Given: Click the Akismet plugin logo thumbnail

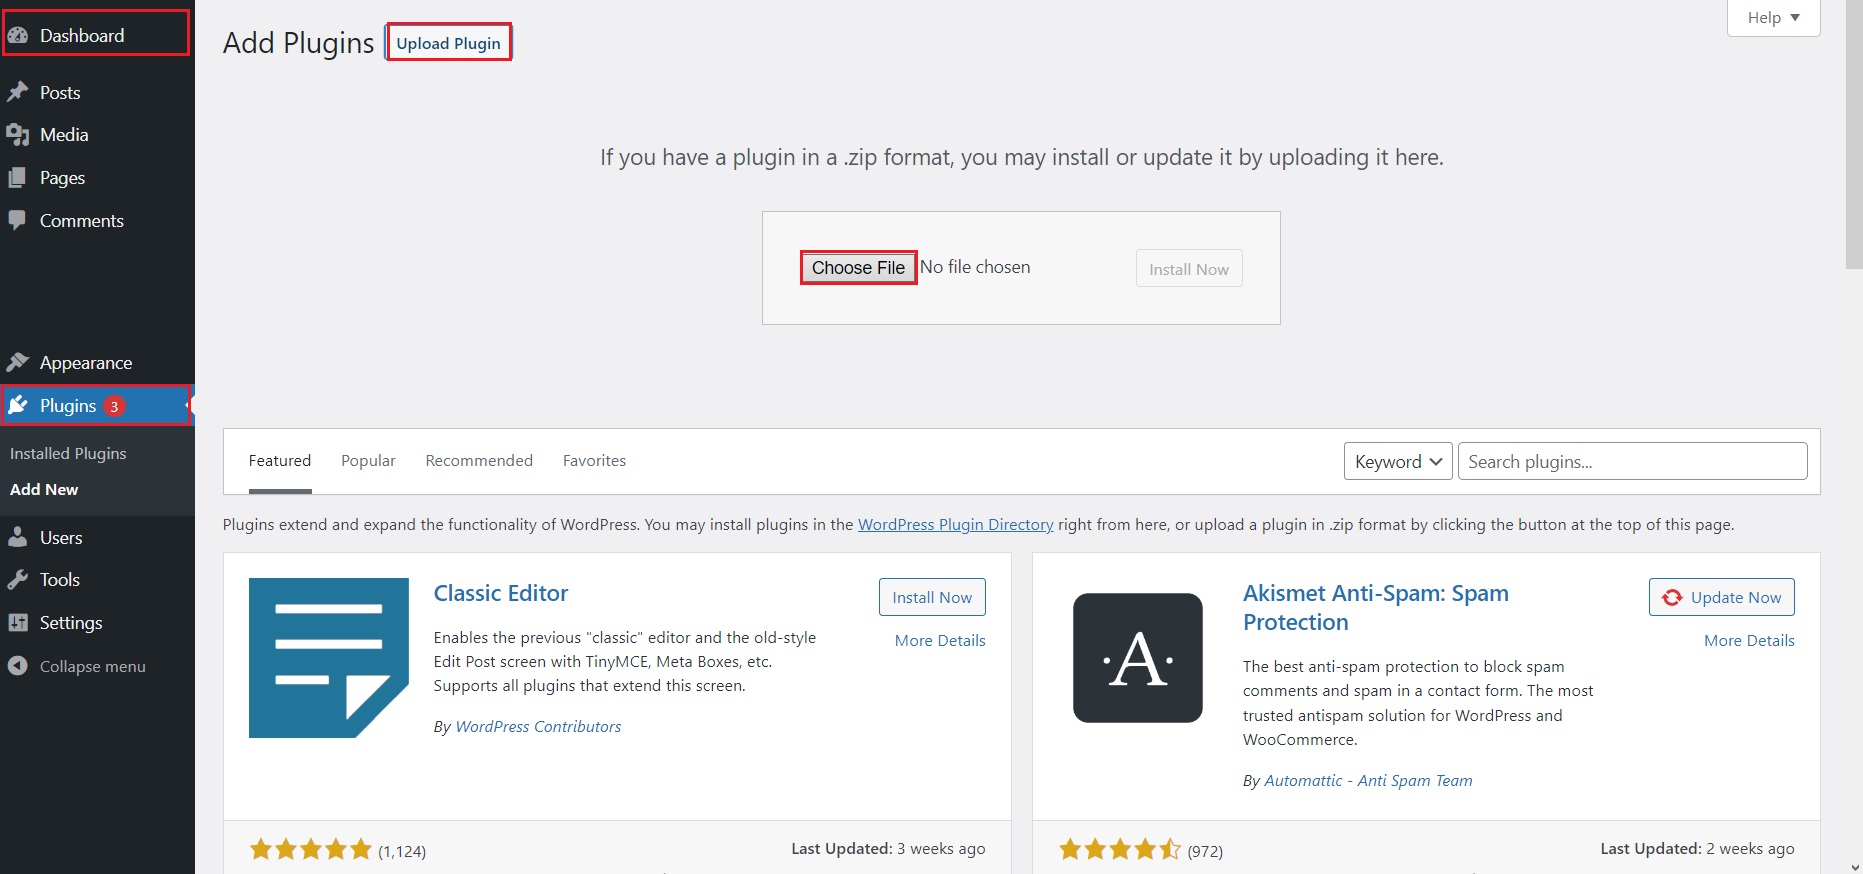Looking at the screenshot, I should point(1138,658).
